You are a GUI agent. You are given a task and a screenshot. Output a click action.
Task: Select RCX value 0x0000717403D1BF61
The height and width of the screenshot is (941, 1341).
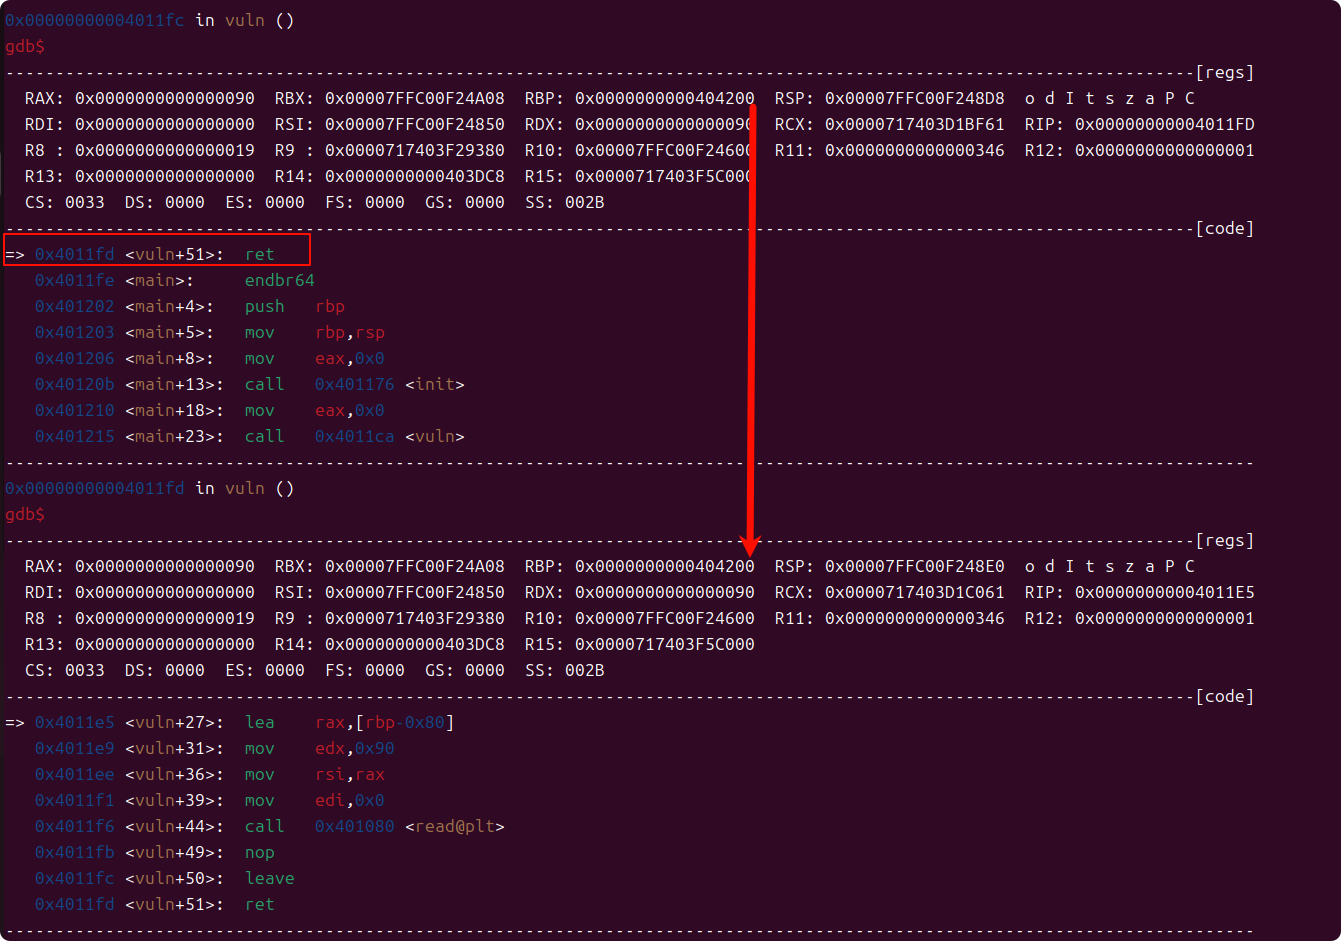915,124
